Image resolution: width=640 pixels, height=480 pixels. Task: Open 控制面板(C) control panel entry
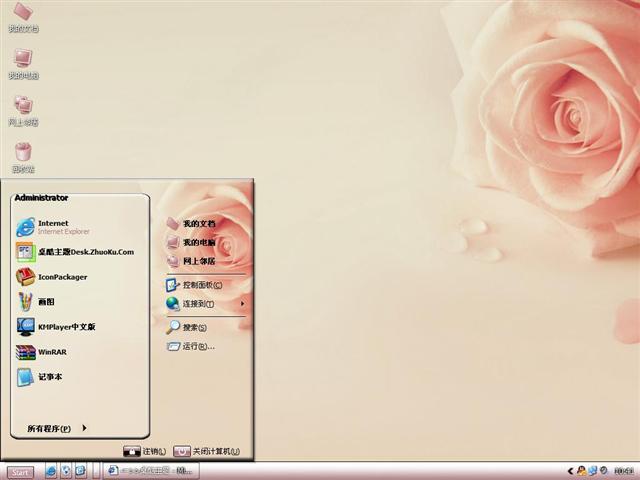[200, 285]
